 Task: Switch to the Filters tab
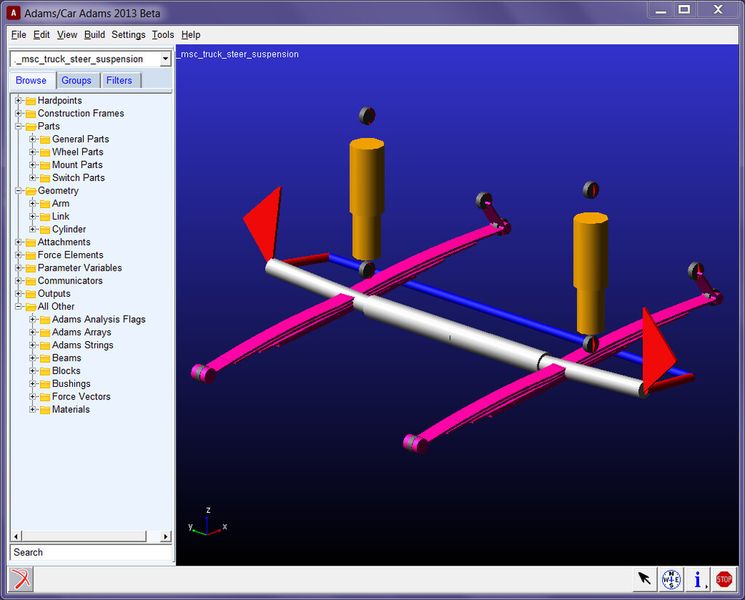point(119,80)
